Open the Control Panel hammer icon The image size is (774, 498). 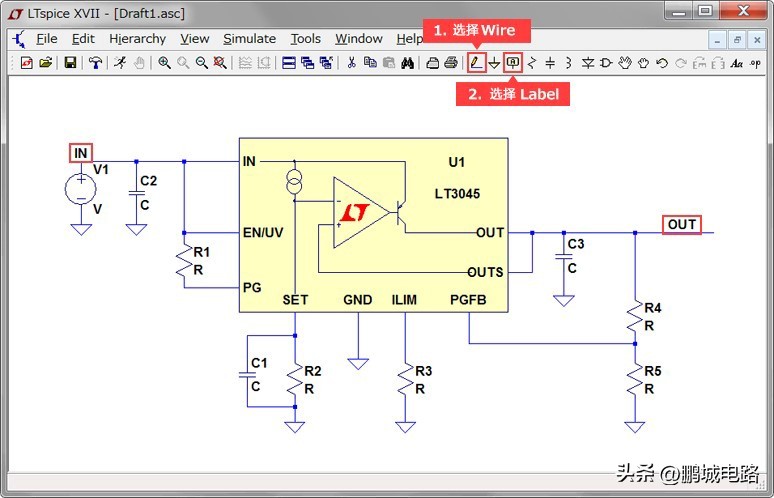[95, 63]
